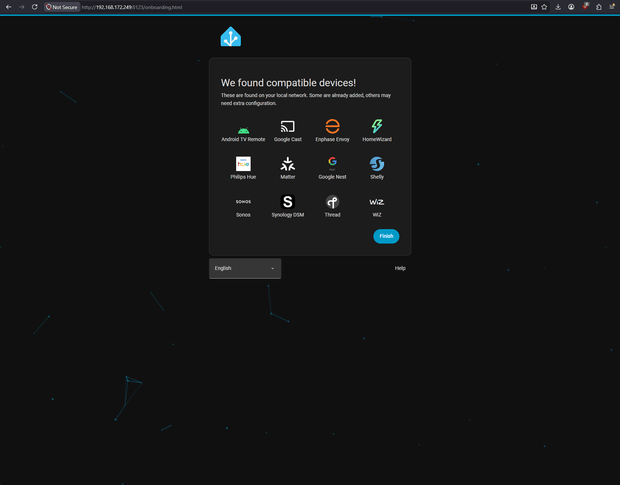620x485 pixels.
Task: Open the Sonos integration icon
Action: pos(243,202)
